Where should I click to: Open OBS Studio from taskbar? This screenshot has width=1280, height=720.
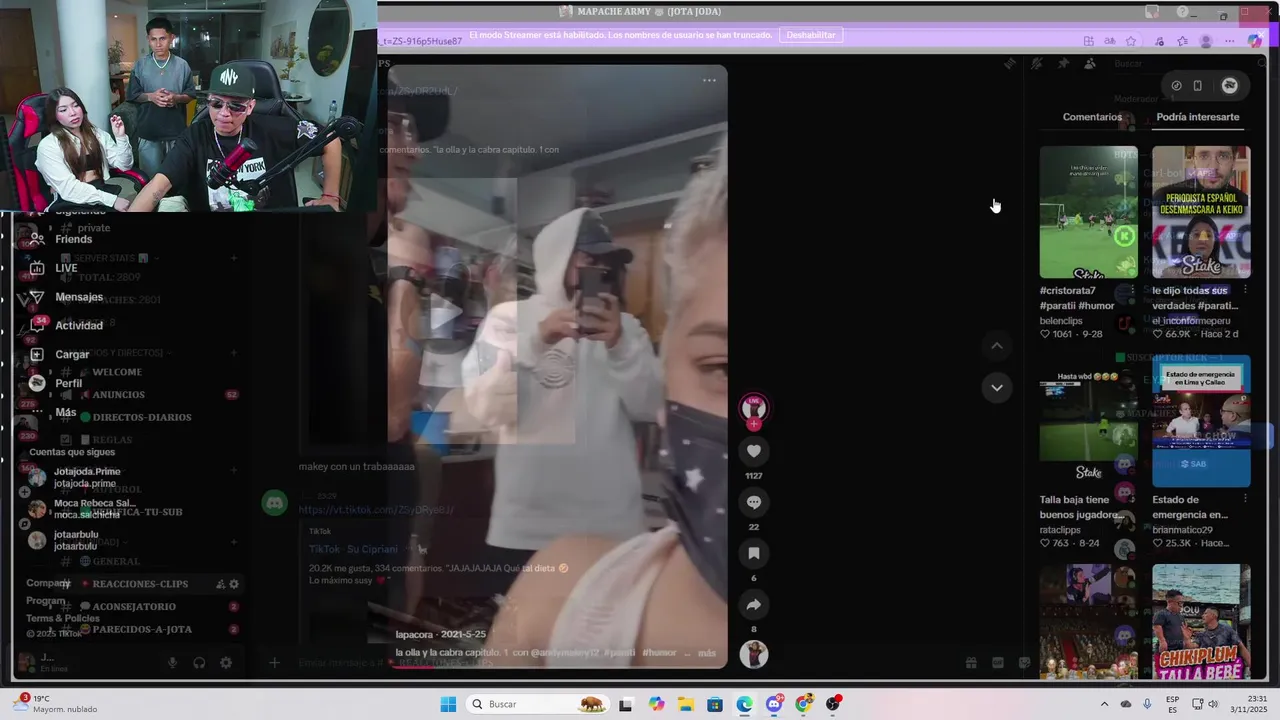[x=834, y=704]
